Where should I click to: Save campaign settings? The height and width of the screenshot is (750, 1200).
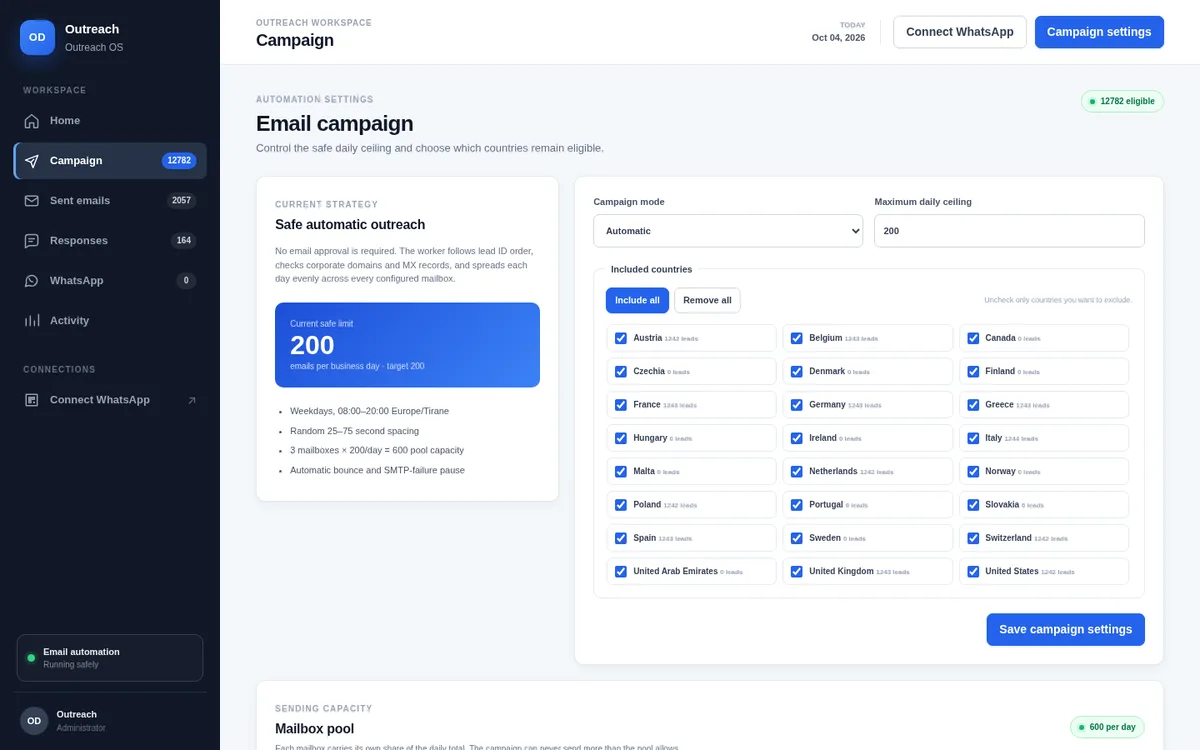pos(1065,629)
